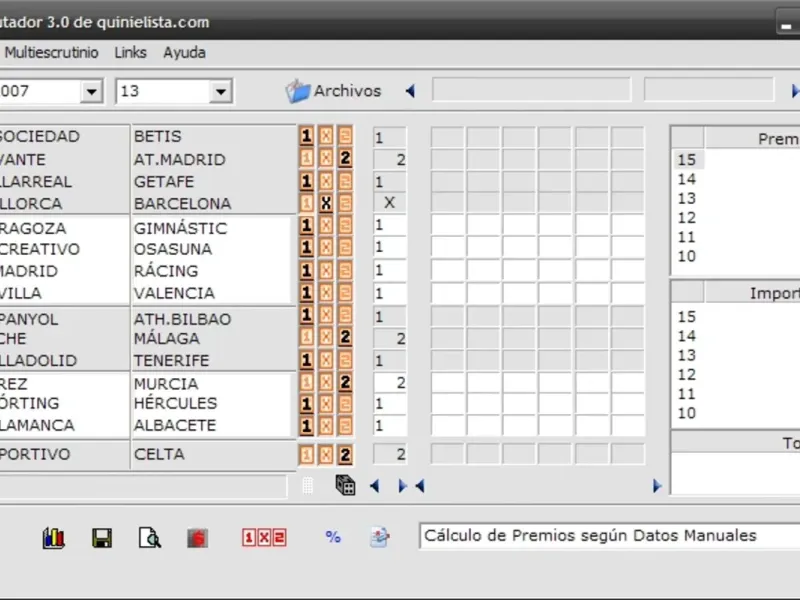
Task: Open the Ayuda menu
Action: click(184, 53)
